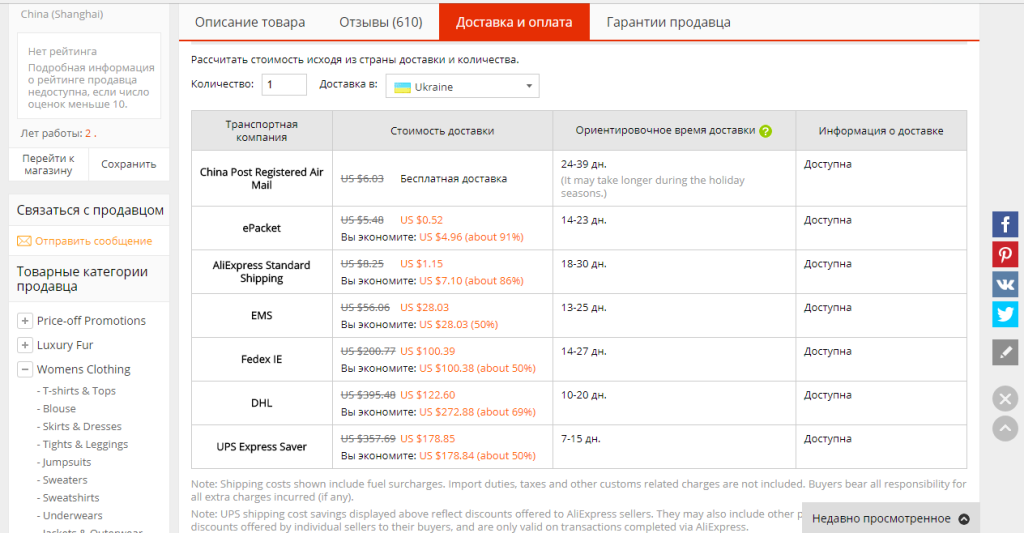Click delivery time 7-15 дн.
The height and width of the screenshot is (533, 1024).
[x=581, y=439]
